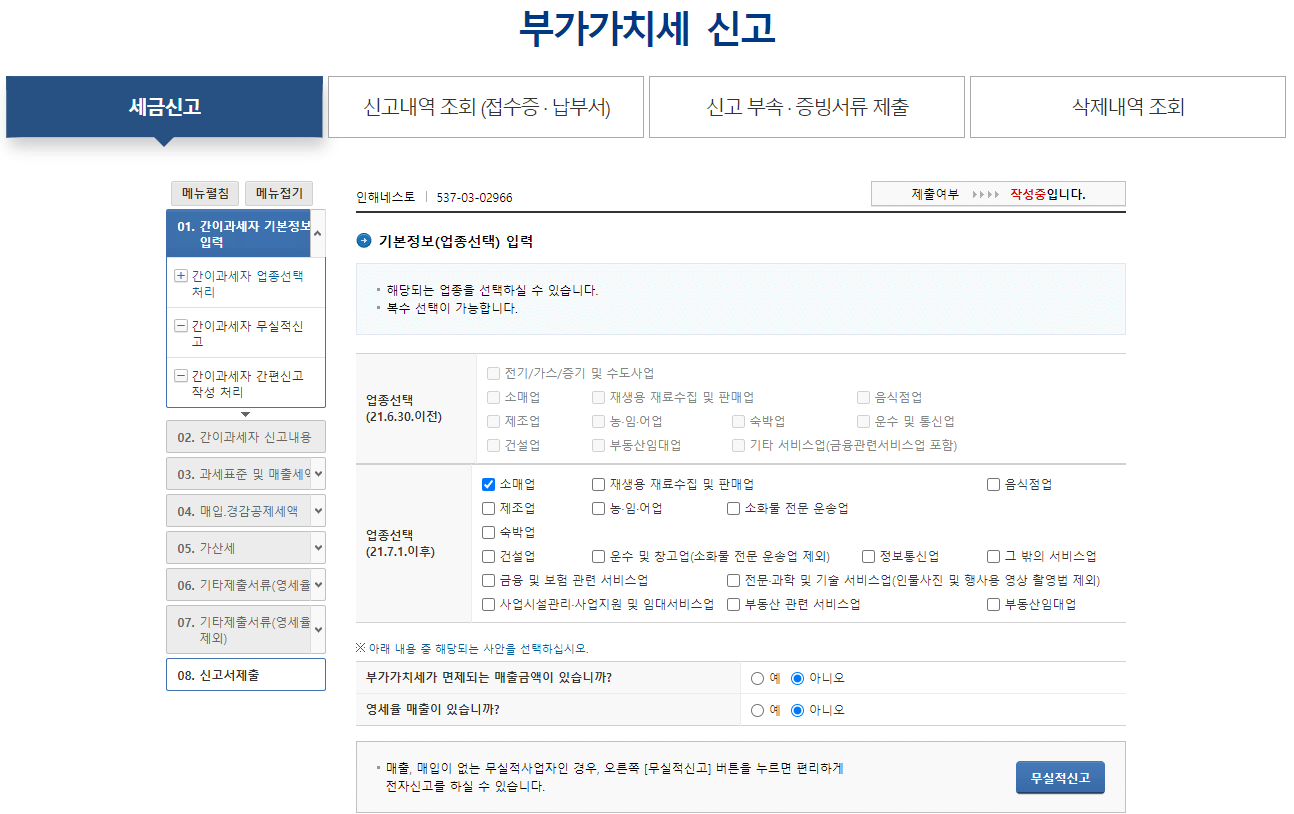The height and width of the screenshot is (814, 1294).
Task: Click the 무실적신고 button
Action: [1060, 777]
